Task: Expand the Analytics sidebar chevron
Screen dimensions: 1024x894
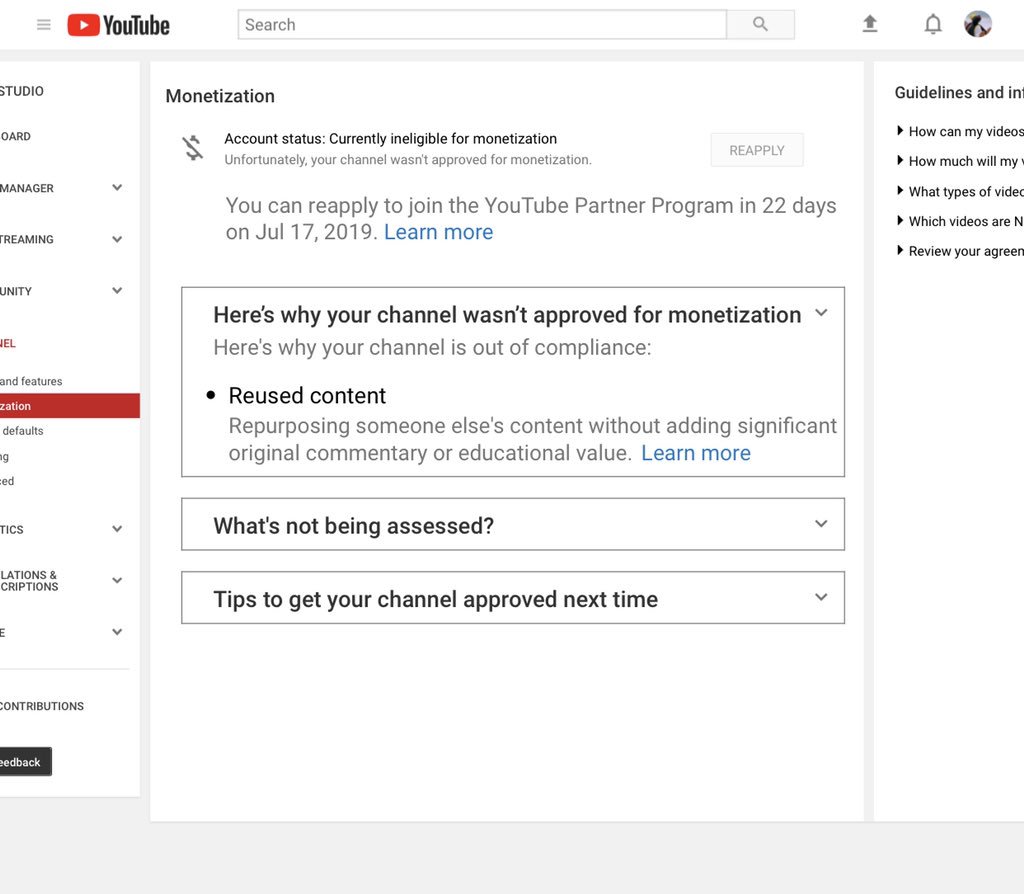Action: point(117,529)
